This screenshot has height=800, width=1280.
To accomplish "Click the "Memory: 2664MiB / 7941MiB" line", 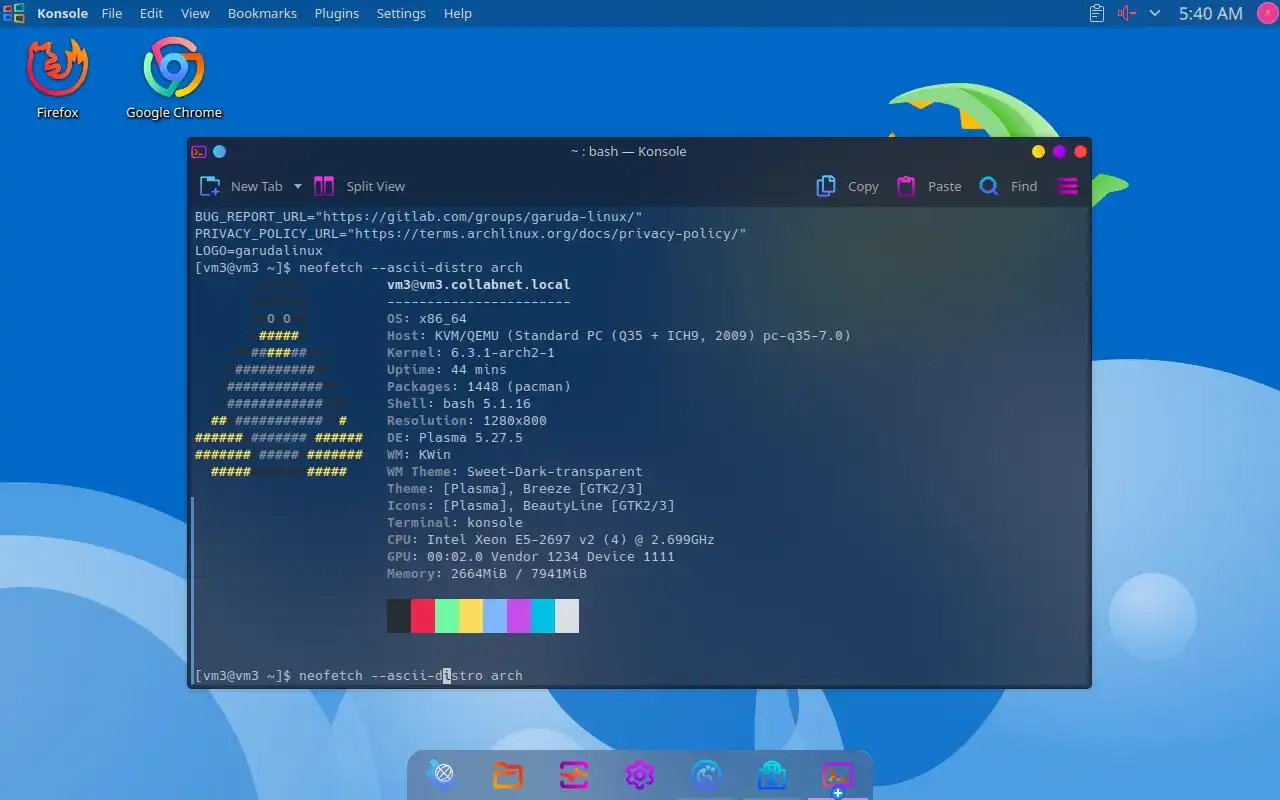I will pyautogui.click(x=487, y=573).
